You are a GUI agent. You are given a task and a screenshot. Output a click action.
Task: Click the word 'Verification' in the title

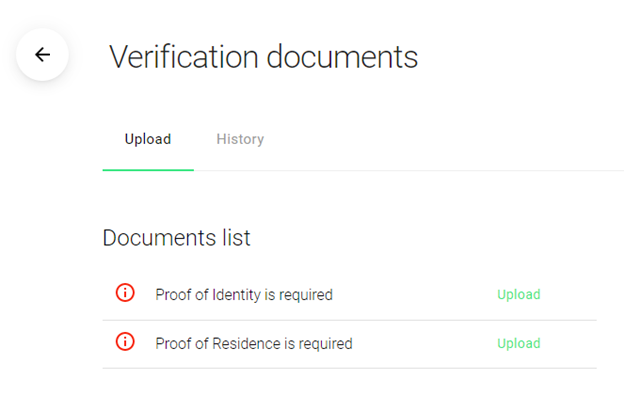point(184,56)
